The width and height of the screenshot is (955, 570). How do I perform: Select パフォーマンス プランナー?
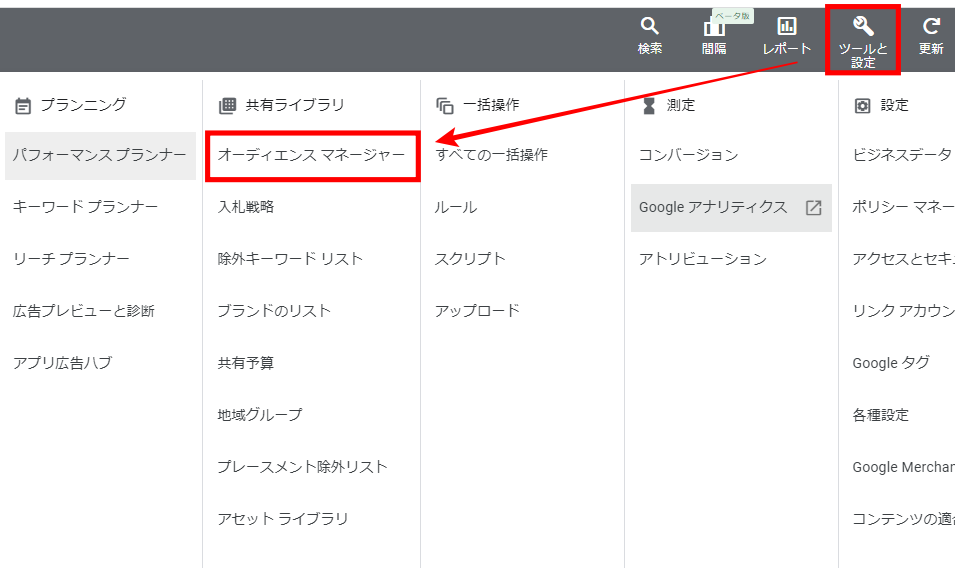[x=99, y=155]
